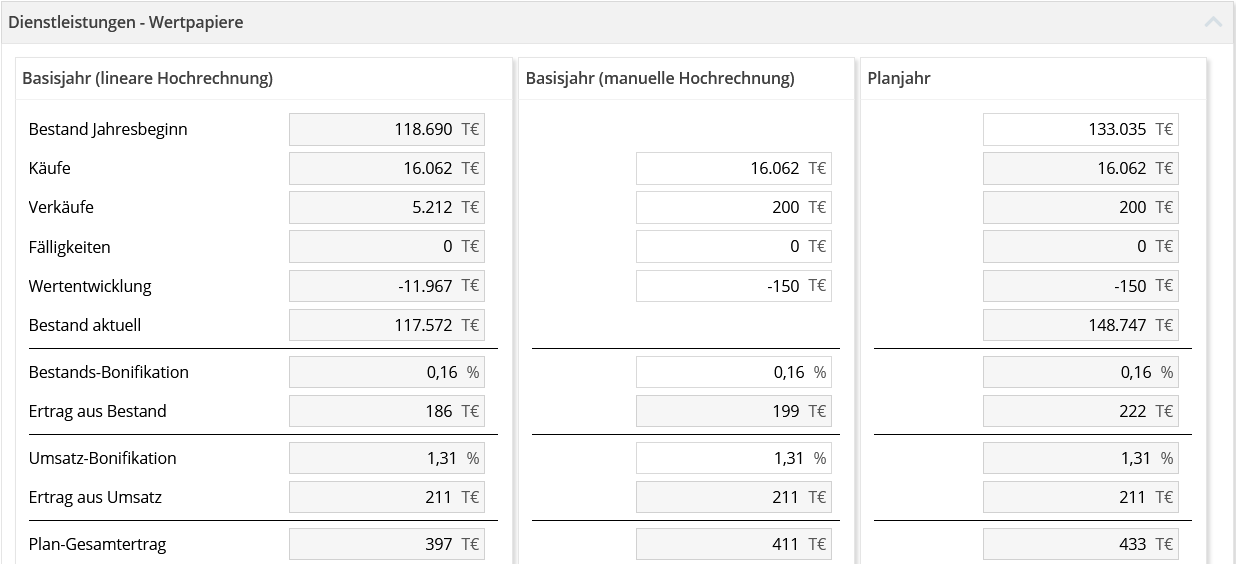Viewport: 1236px width, 564px height.
Task: Edit Bestands-Bonifikation percent in the manuelle Hochrechnung column
Action: pos(733,372)
